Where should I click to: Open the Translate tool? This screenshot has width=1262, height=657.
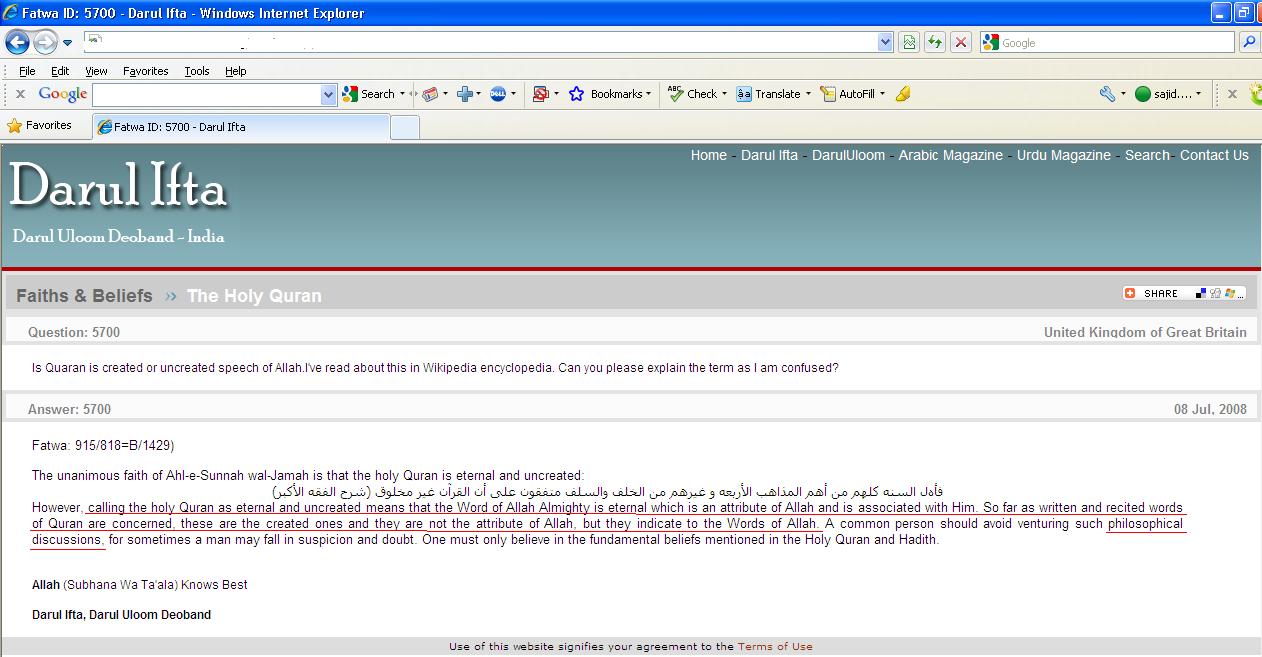(x=768, y=94)
